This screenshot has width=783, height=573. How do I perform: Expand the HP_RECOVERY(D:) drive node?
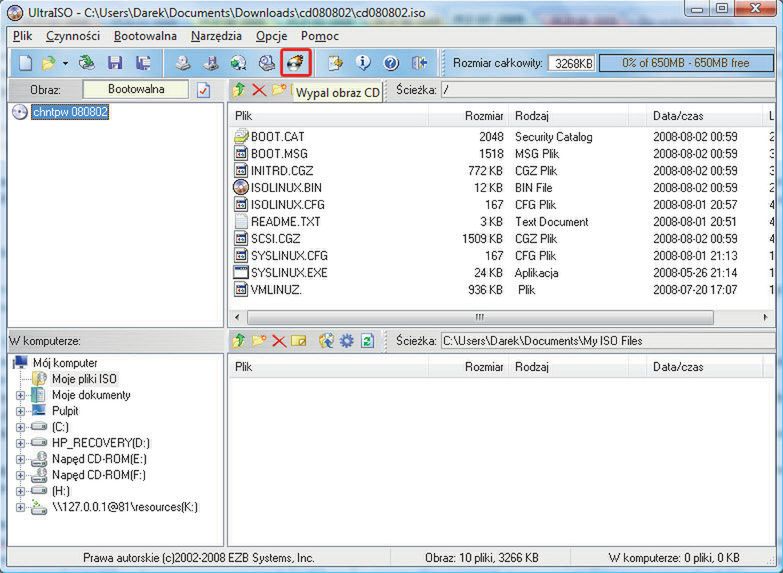(21, 443)
